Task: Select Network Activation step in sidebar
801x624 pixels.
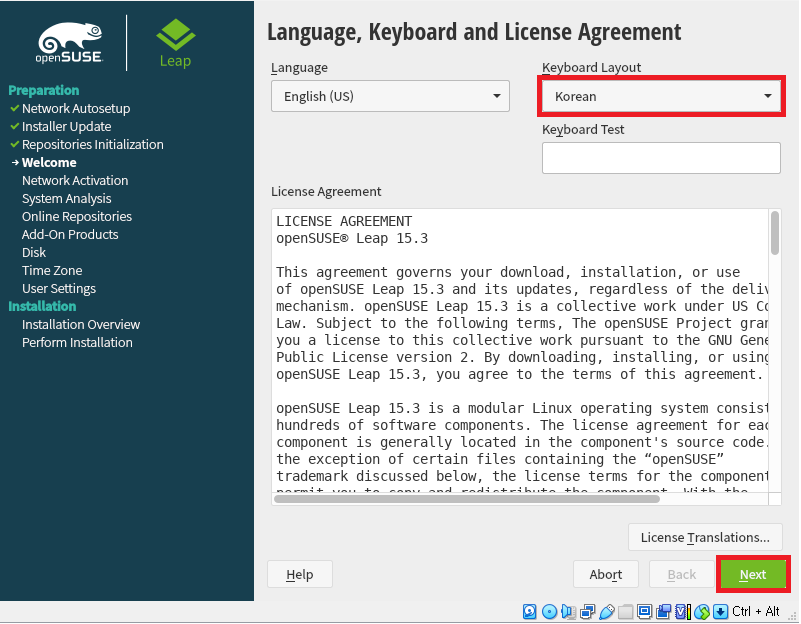Action: 75,180
